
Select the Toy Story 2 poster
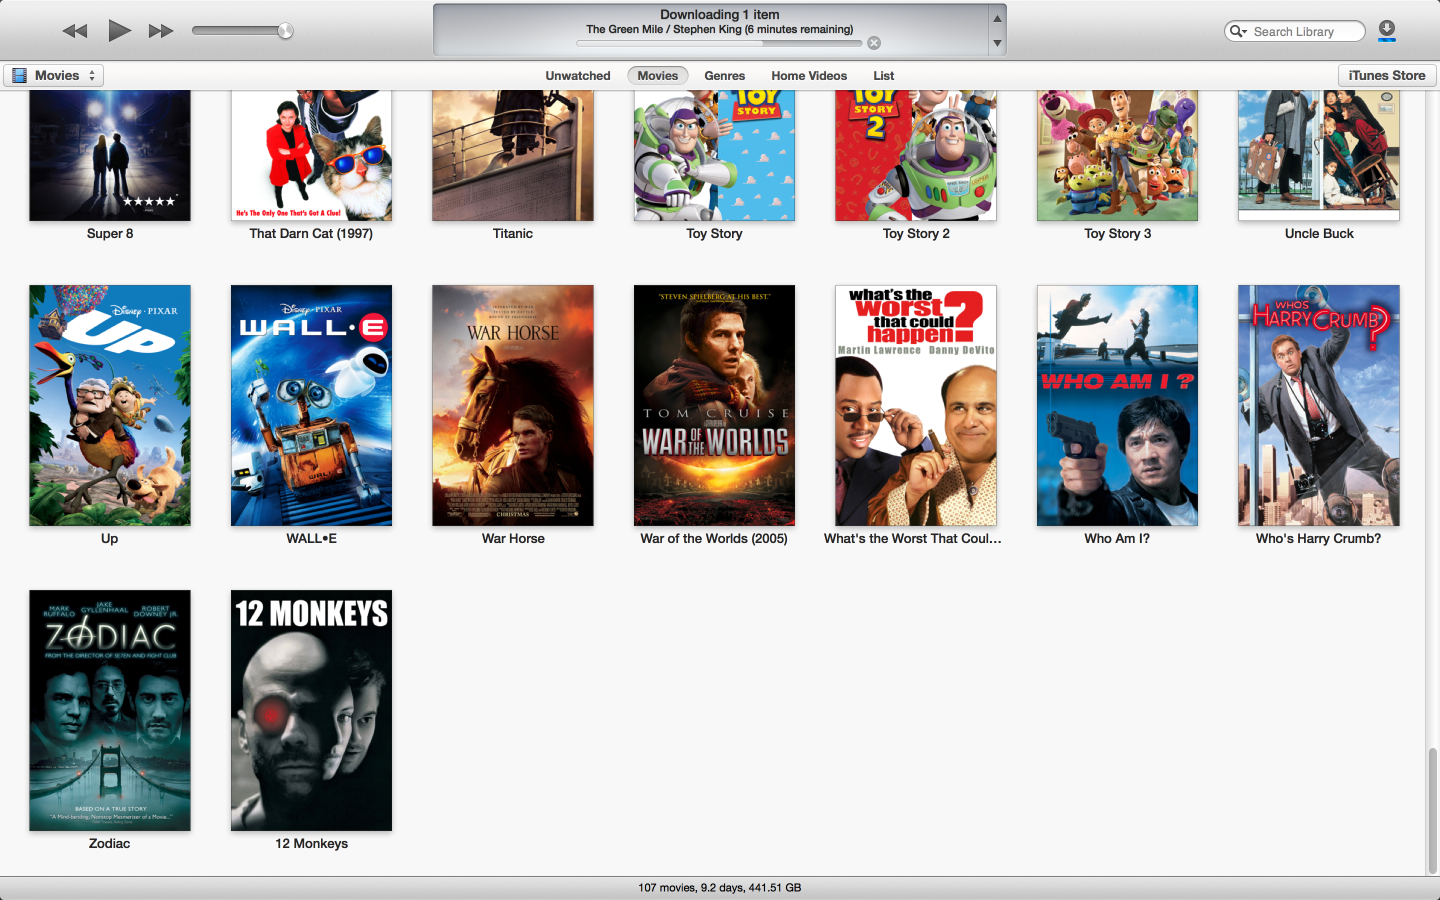916,155
